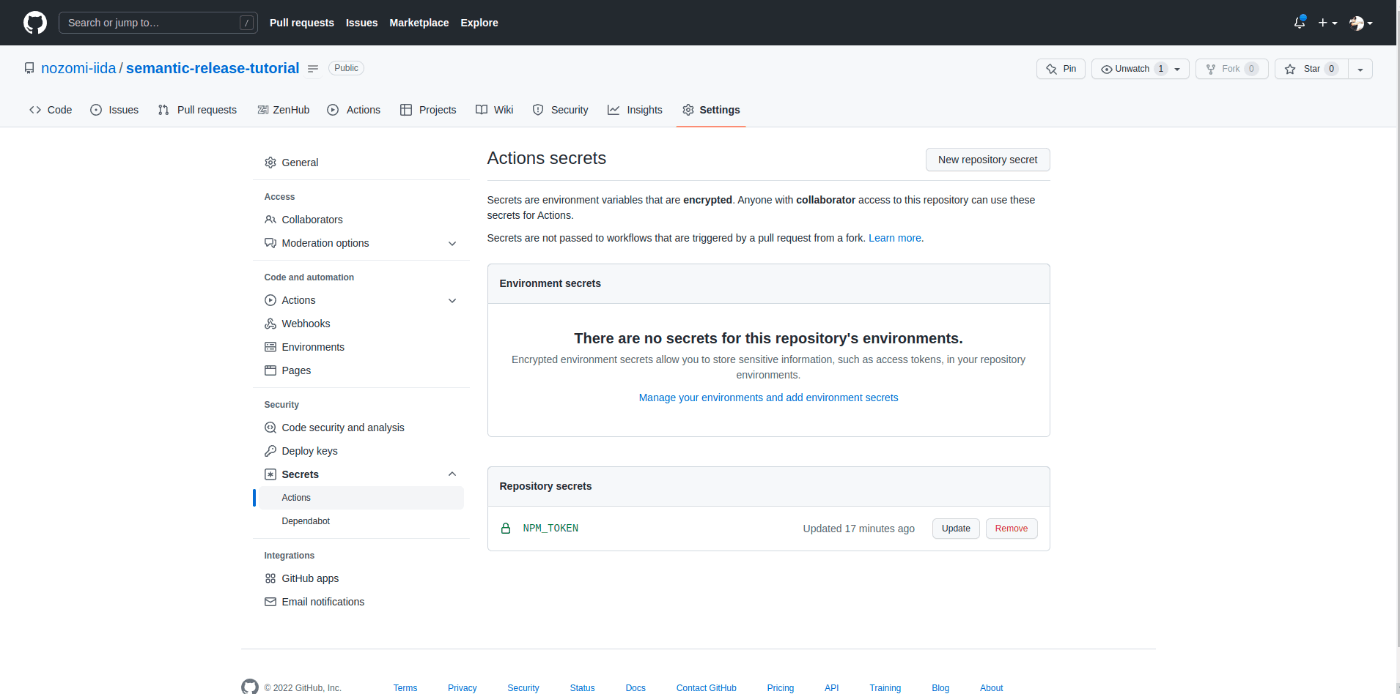This screenshot has height=694, width=1400.
Task: Open Marketplace in the header
Action: pyautogui.click(x=419, y=22)
